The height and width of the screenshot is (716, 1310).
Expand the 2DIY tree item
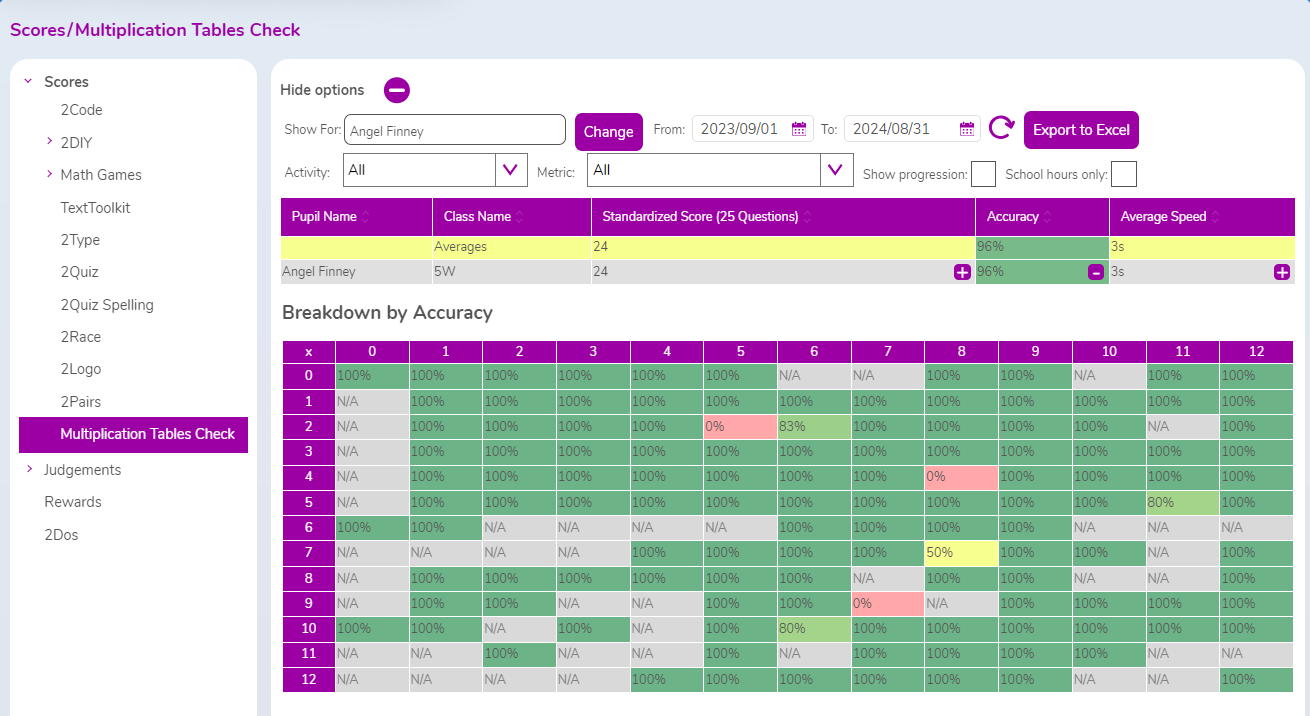[x=49, y=142]
